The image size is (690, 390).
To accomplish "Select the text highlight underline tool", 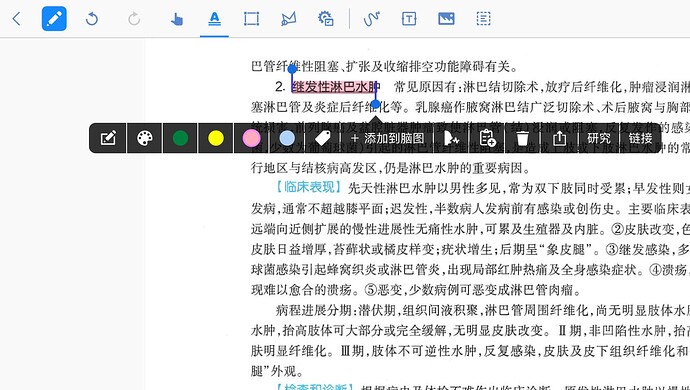I will click(214, 19).
